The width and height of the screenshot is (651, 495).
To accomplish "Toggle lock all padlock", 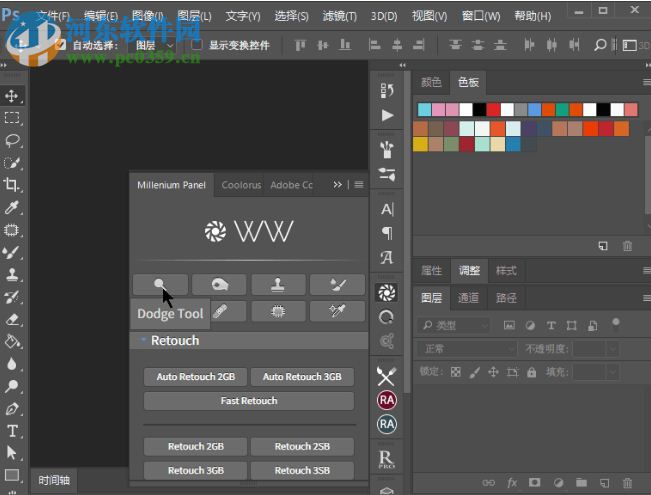I will [531, 372].
